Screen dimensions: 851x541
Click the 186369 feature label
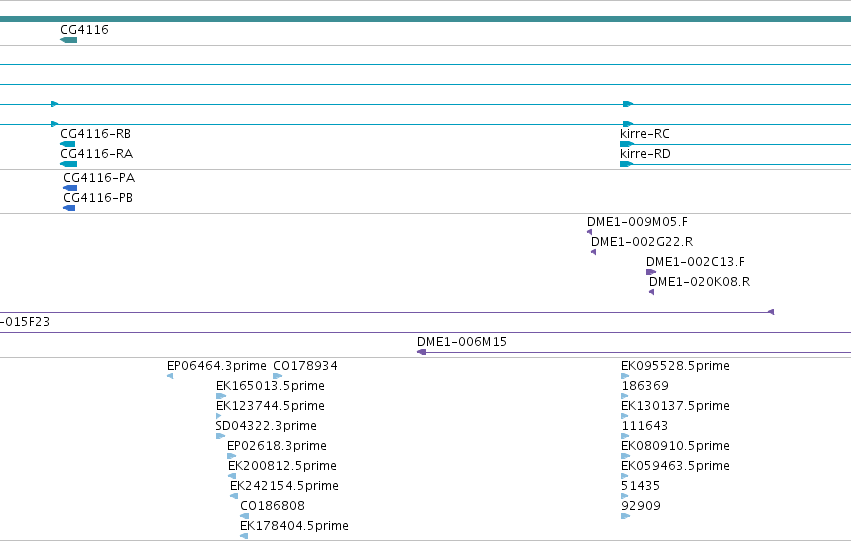[645, 386]
